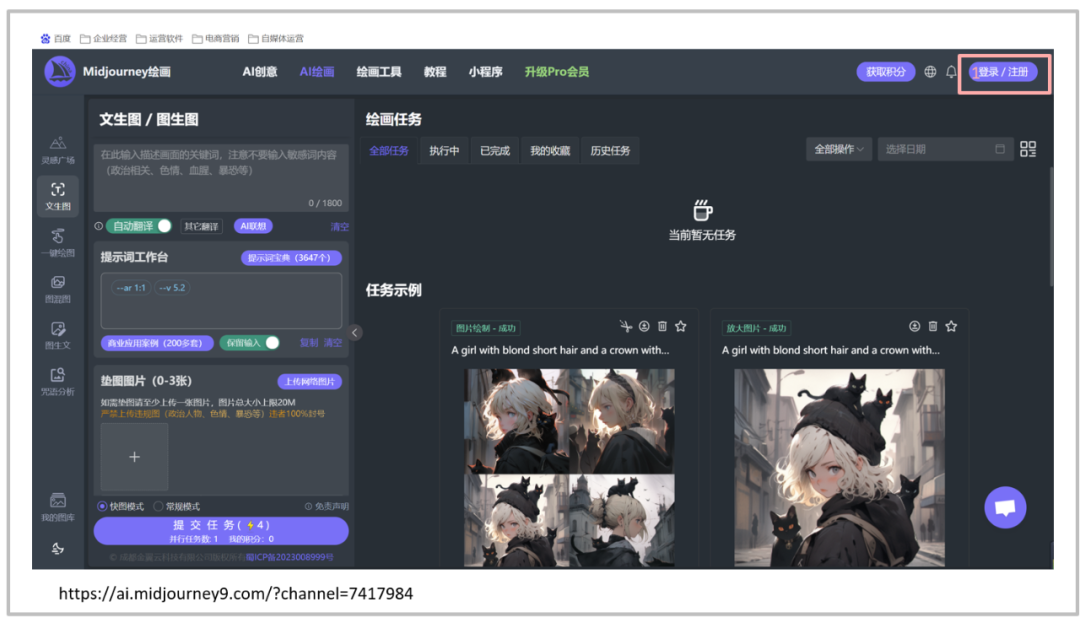The height and width of the screenshot is (618, 1080).
Task: Open AI创意 menu item
Action: pos(260,72)
